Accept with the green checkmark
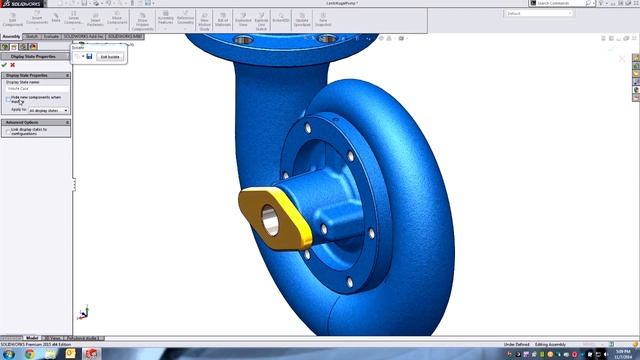Image resolution: width=640 pixels, height=360 pixels. 4,65
